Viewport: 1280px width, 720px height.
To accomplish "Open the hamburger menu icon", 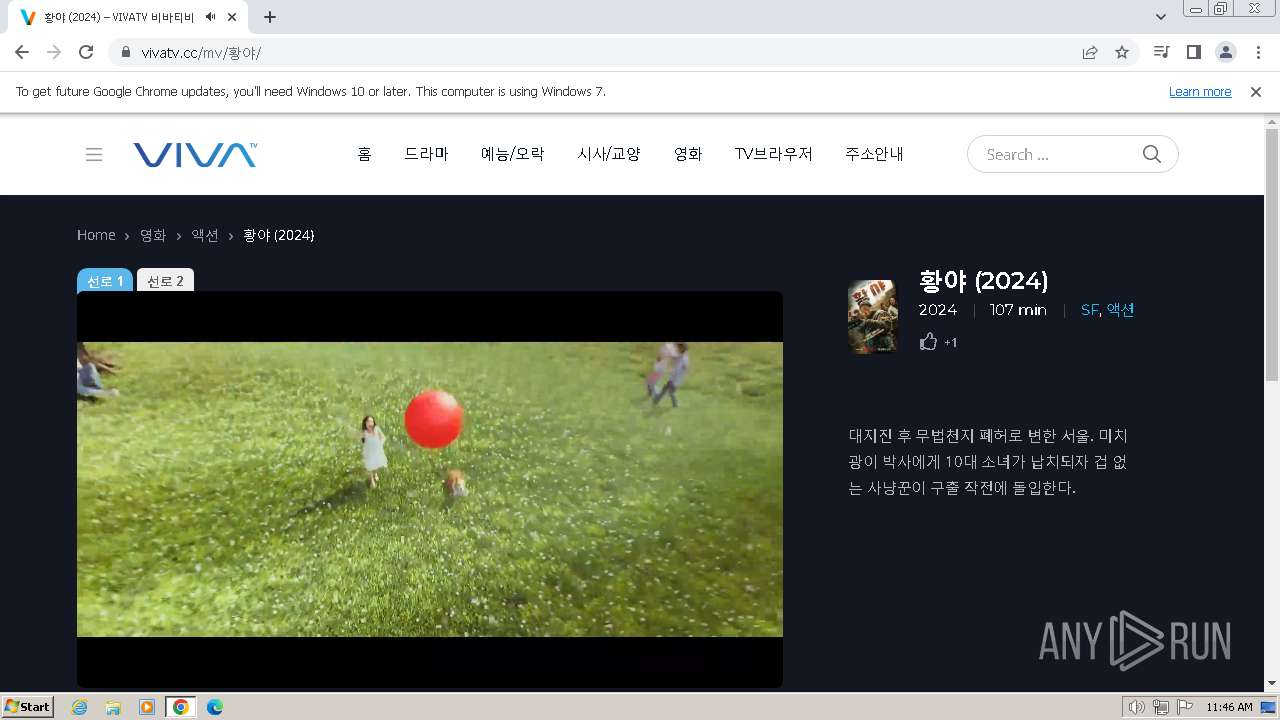I will [x=94, y=154].
